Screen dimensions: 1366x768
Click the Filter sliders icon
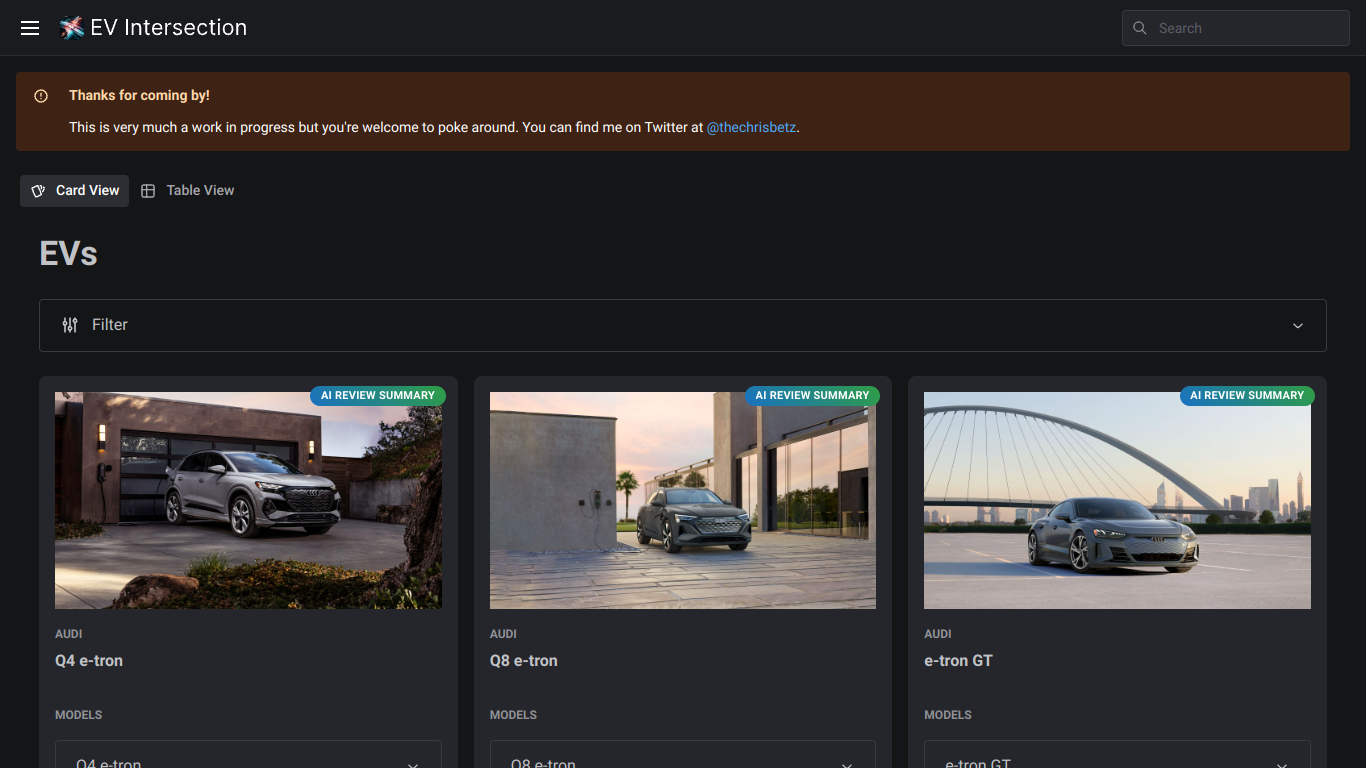(70, 325)
